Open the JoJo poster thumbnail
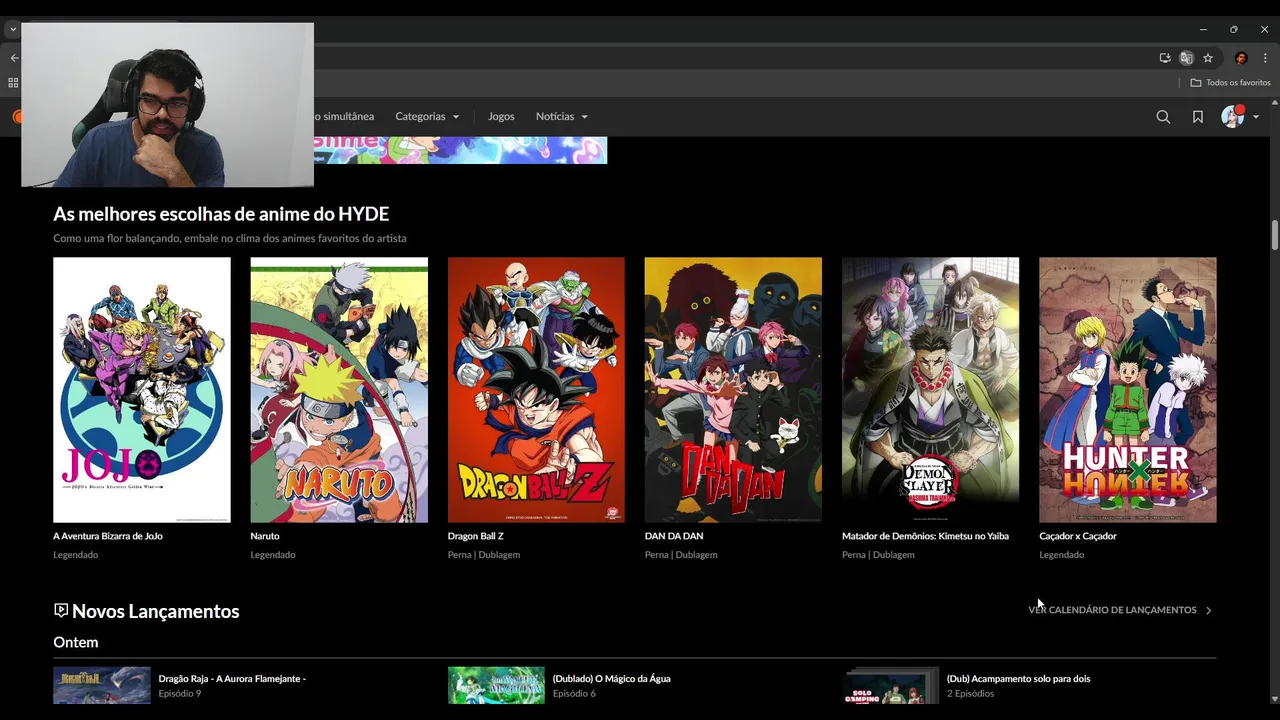 (x=142, y=390)
